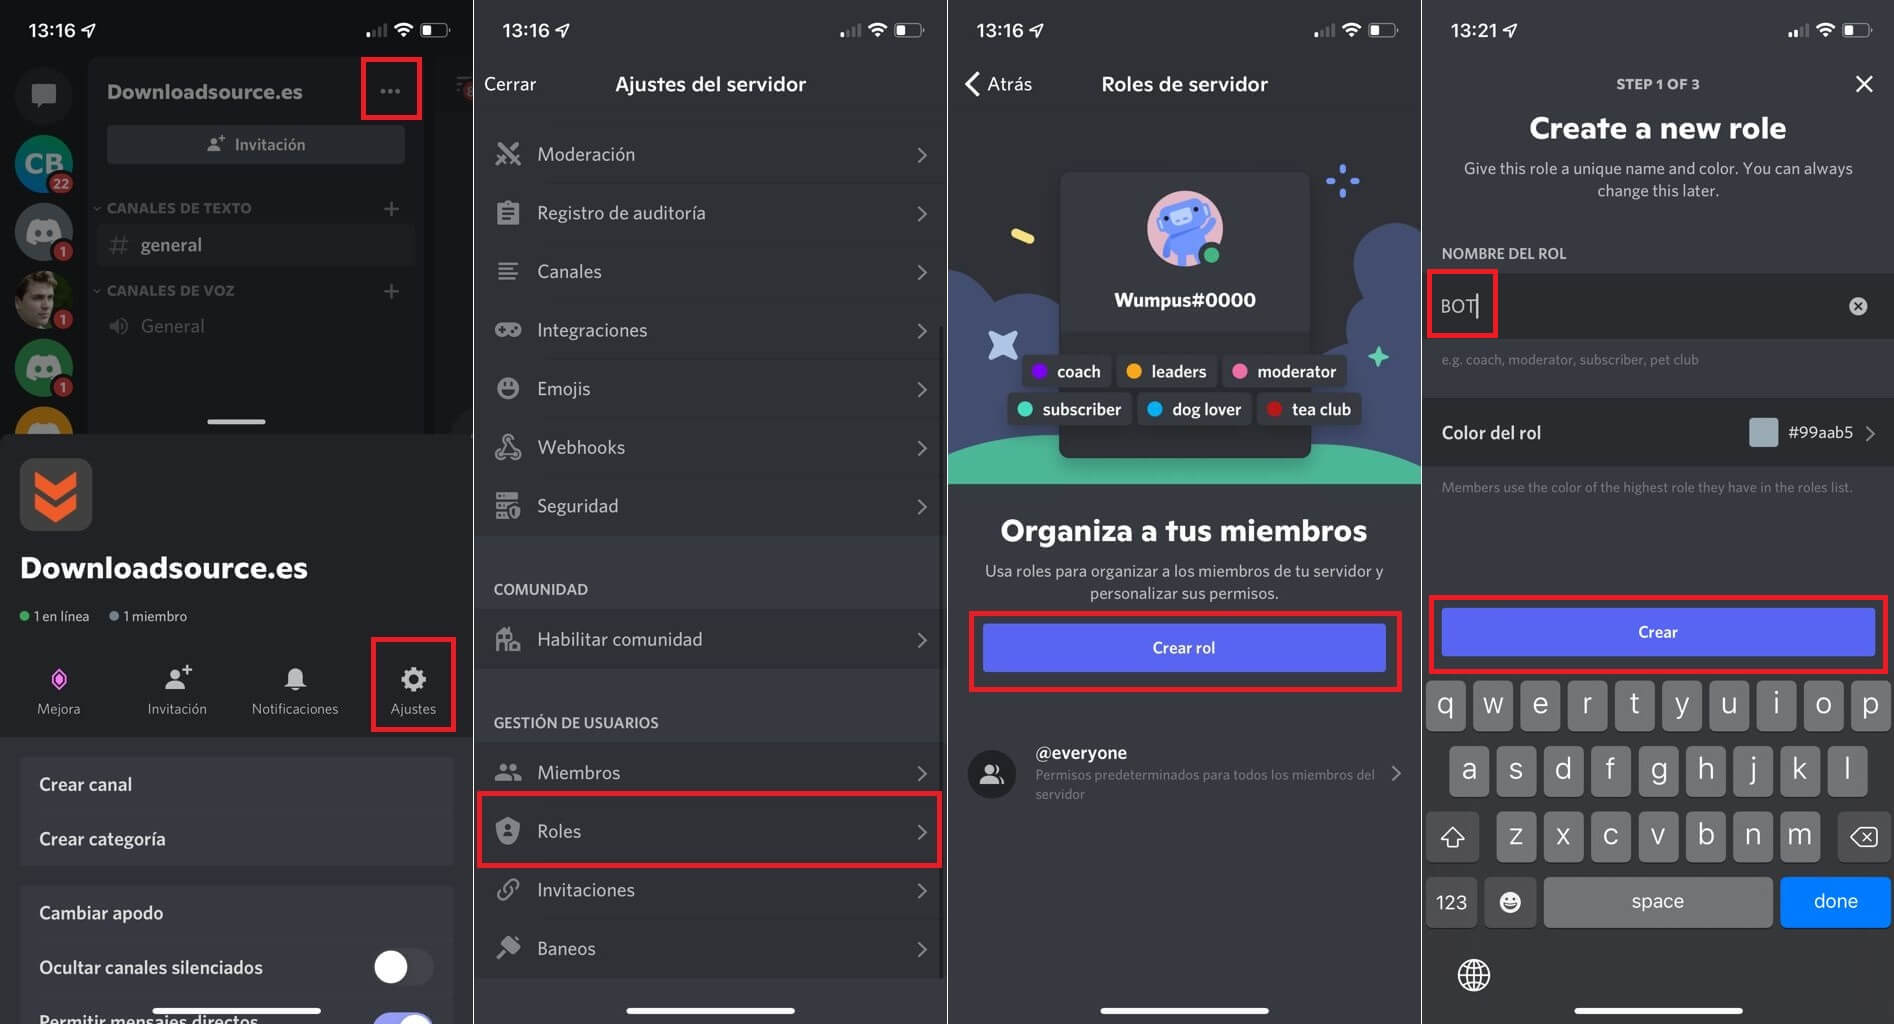Tap the '1 miembro' count text

[155, 616]
